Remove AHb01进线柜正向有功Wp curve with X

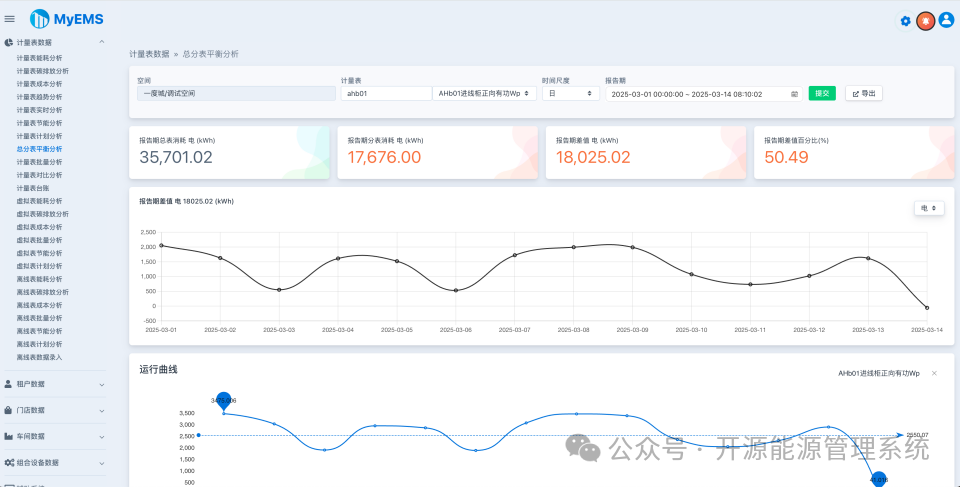pyautogui.click(x=934, y=373)
